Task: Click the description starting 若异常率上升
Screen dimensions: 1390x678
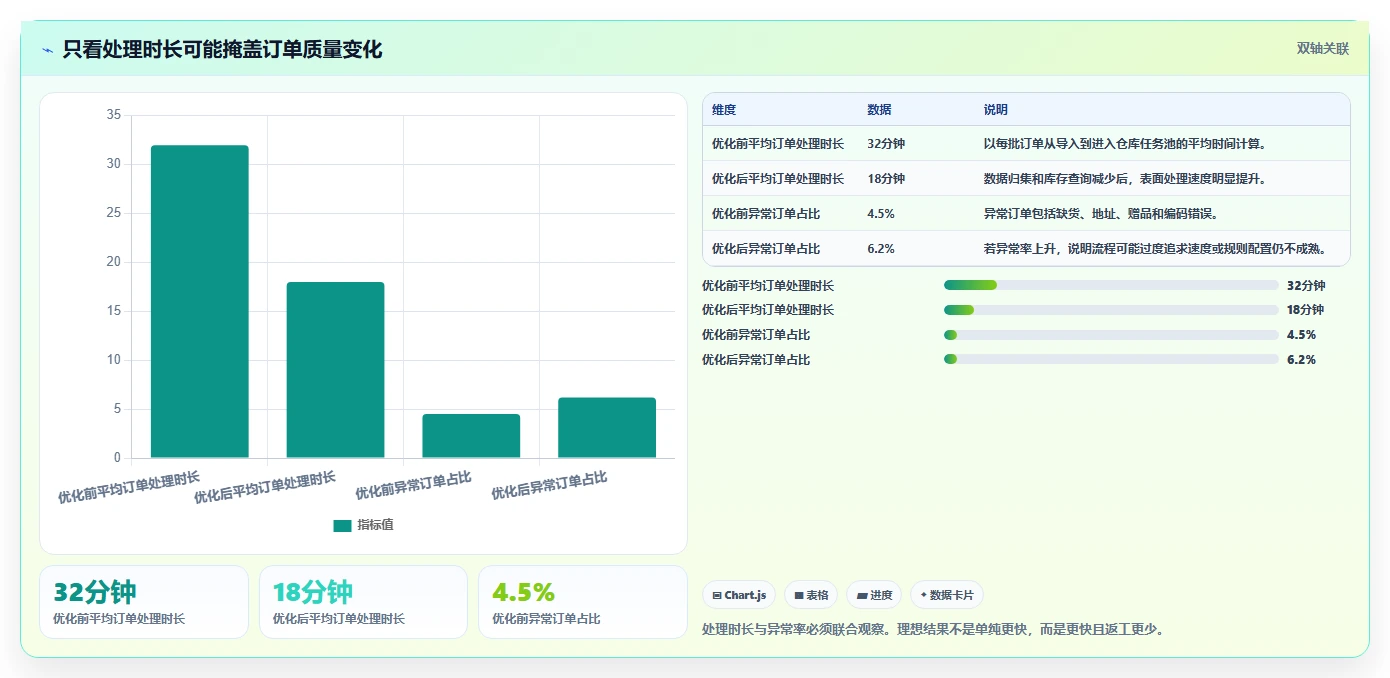Action: 1155,249
